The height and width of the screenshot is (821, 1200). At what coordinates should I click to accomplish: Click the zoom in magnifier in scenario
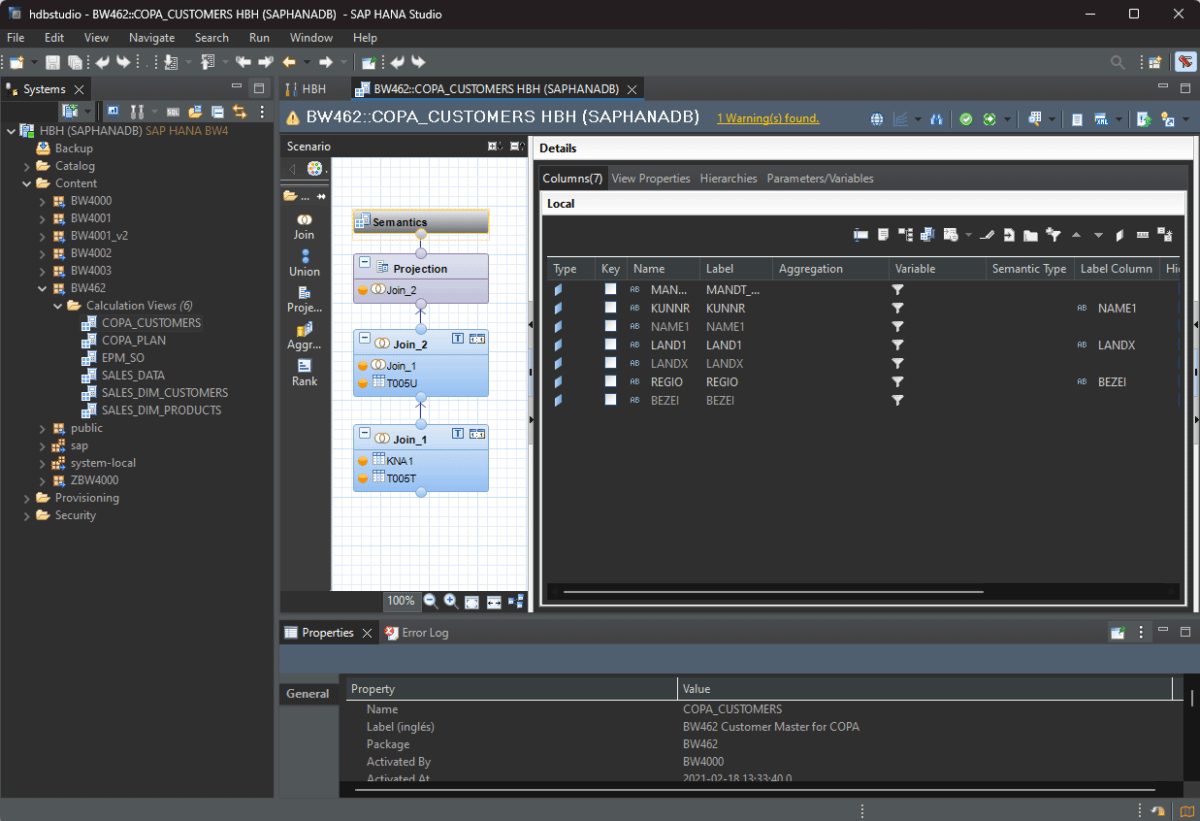[451, 601]
